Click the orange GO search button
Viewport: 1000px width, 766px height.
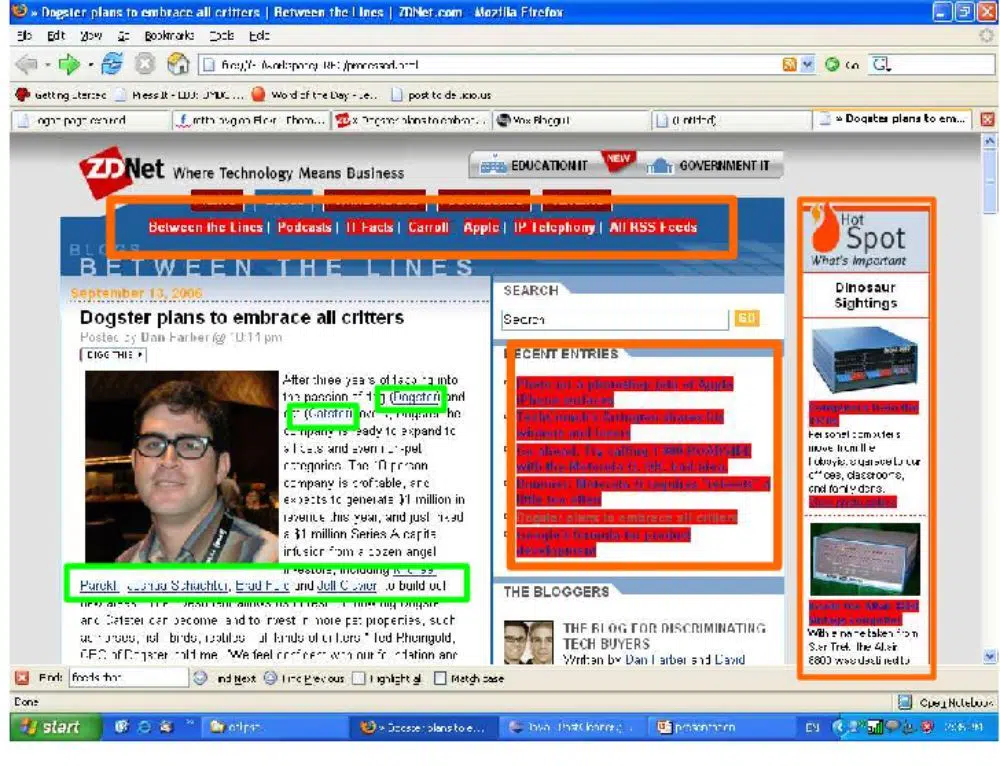pos(746,319)
